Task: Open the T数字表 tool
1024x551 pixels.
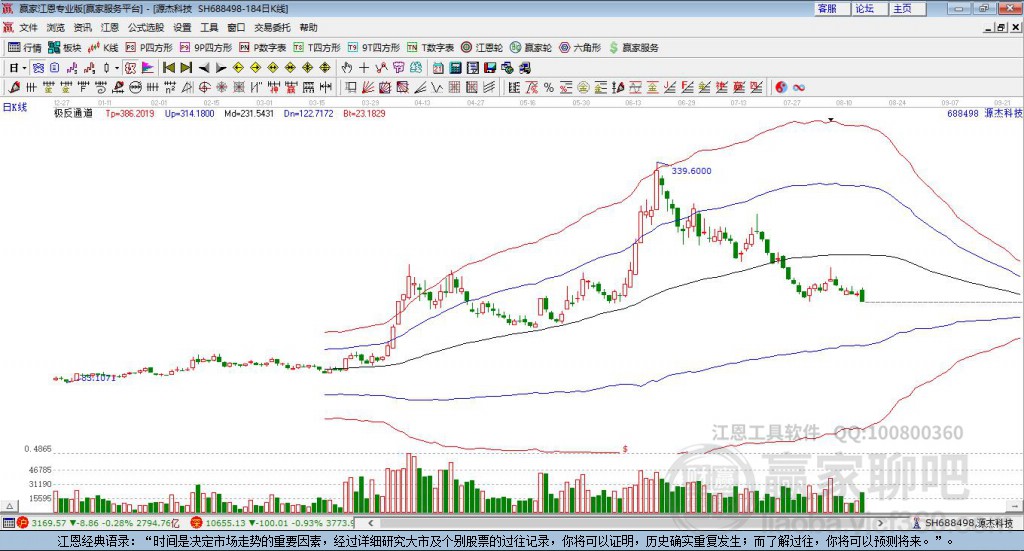Action: coord(430,47)
